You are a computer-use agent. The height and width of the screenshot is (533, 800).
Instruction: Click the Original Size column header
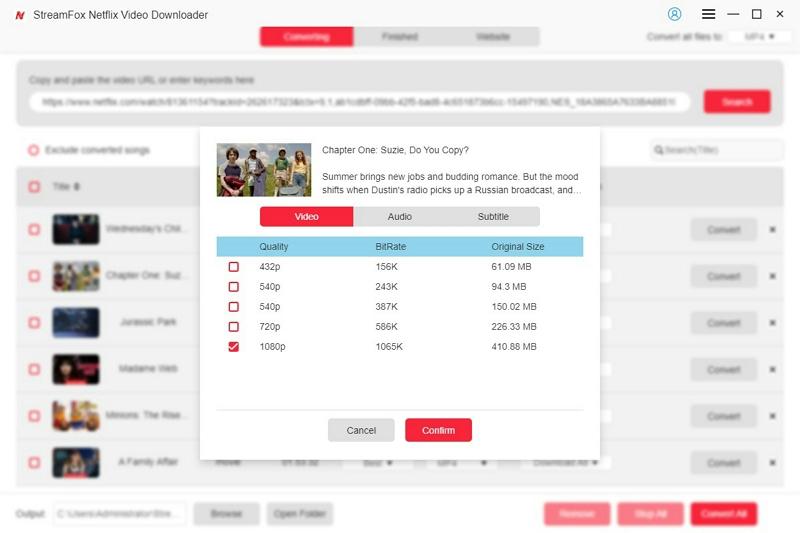coord(518,246)
